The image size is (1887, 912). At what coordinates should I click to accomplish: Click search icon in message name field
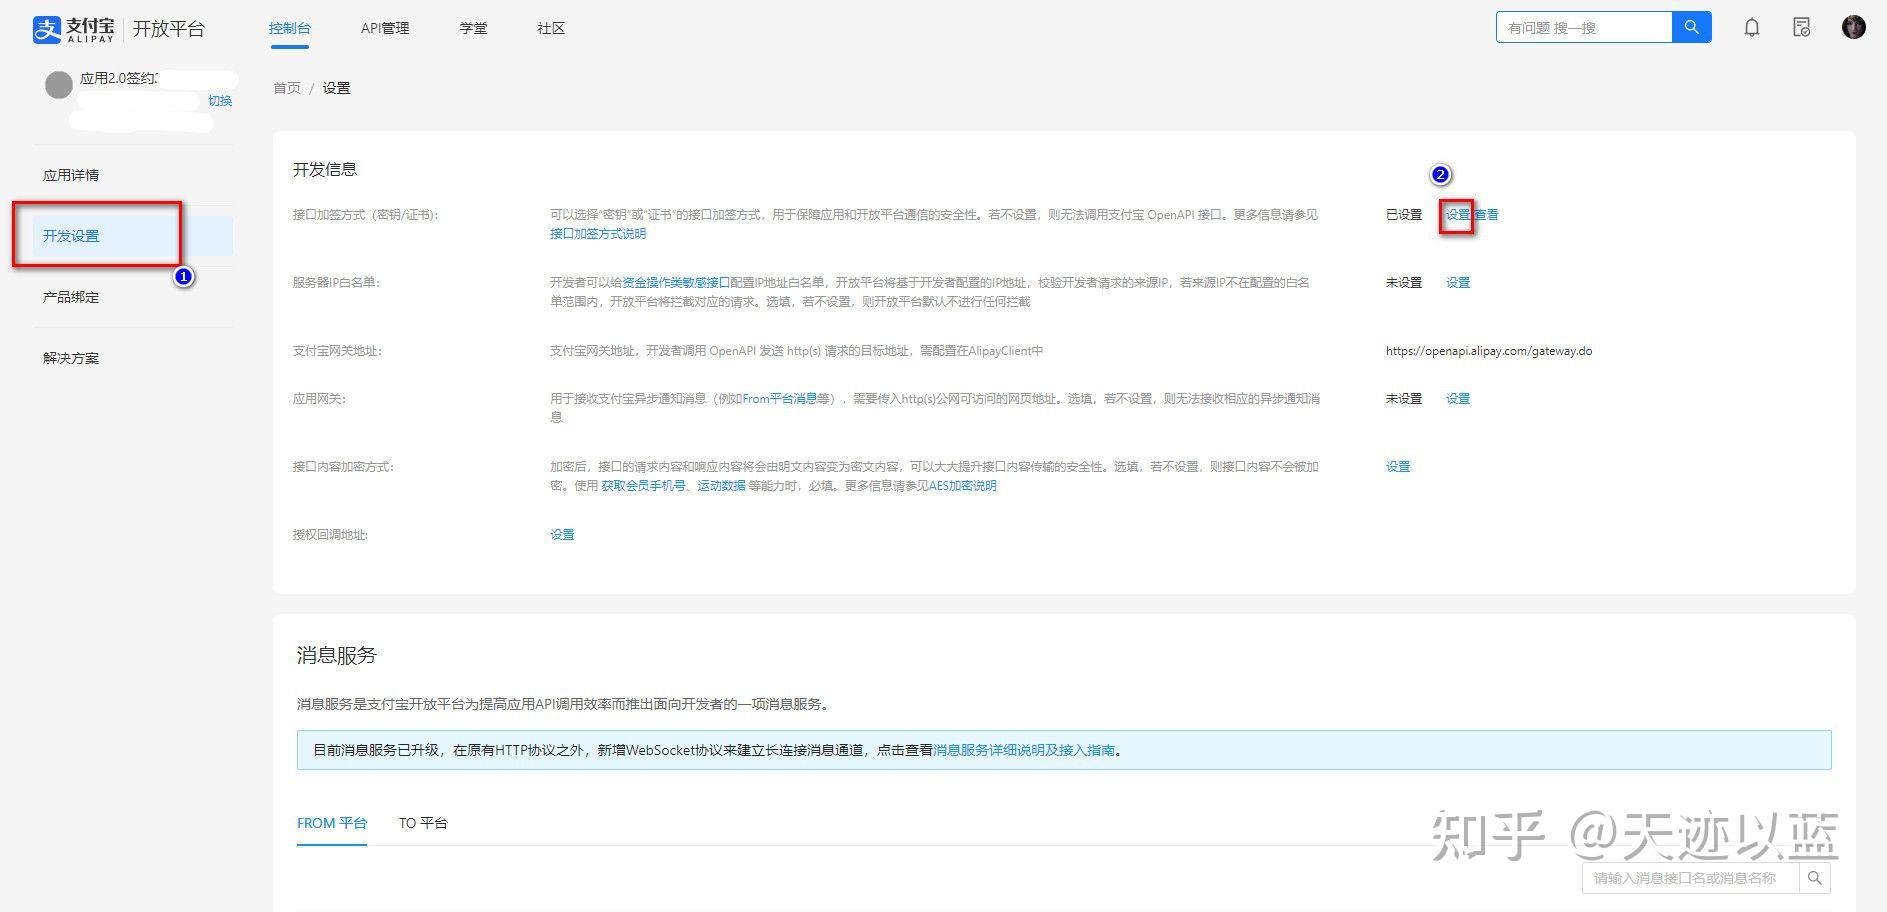(1815, 878)
